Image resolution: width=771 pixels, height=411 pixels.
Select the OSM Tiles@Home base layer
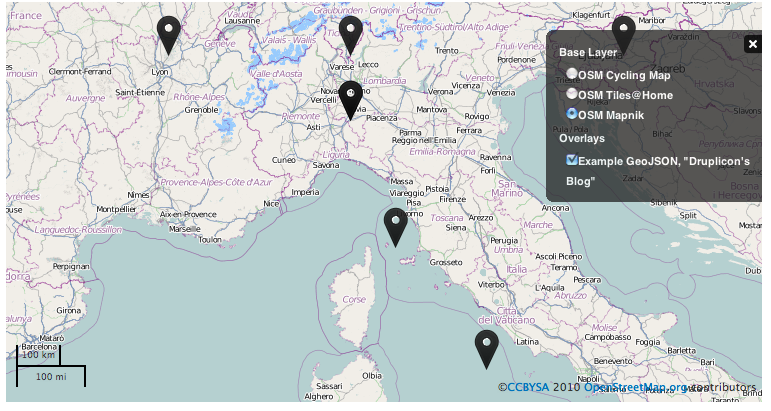click(571, 93)
